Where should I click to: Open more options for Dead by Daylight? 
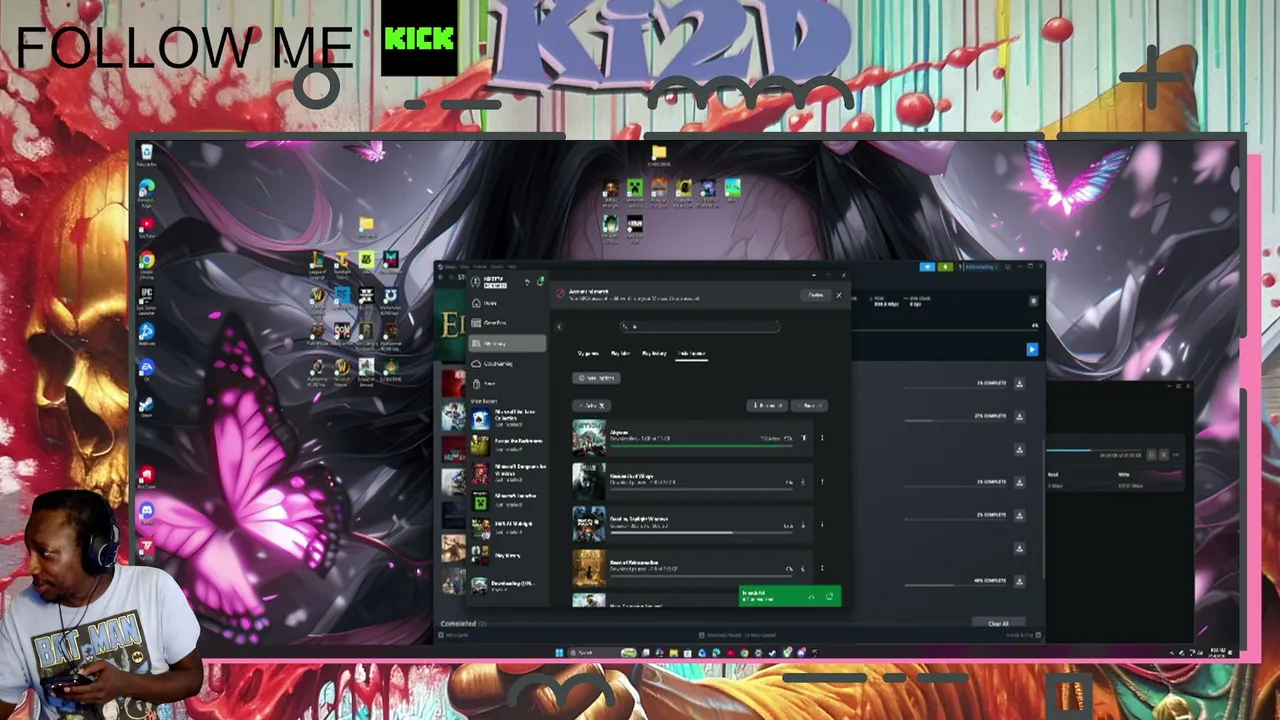point(822,525)
